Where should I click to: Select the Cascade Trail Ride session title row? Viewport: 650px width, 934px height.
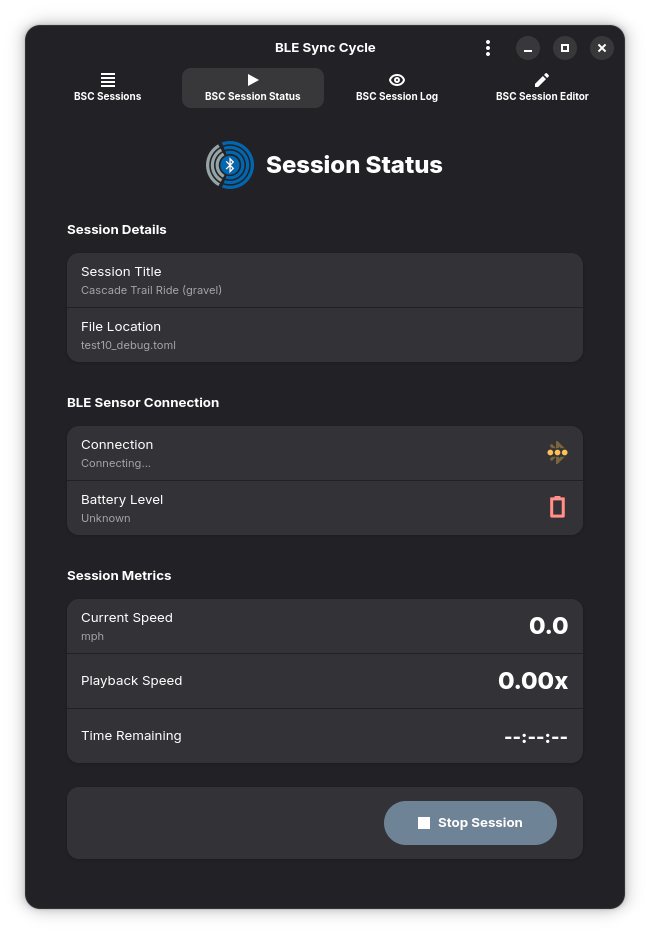[325, 279]
